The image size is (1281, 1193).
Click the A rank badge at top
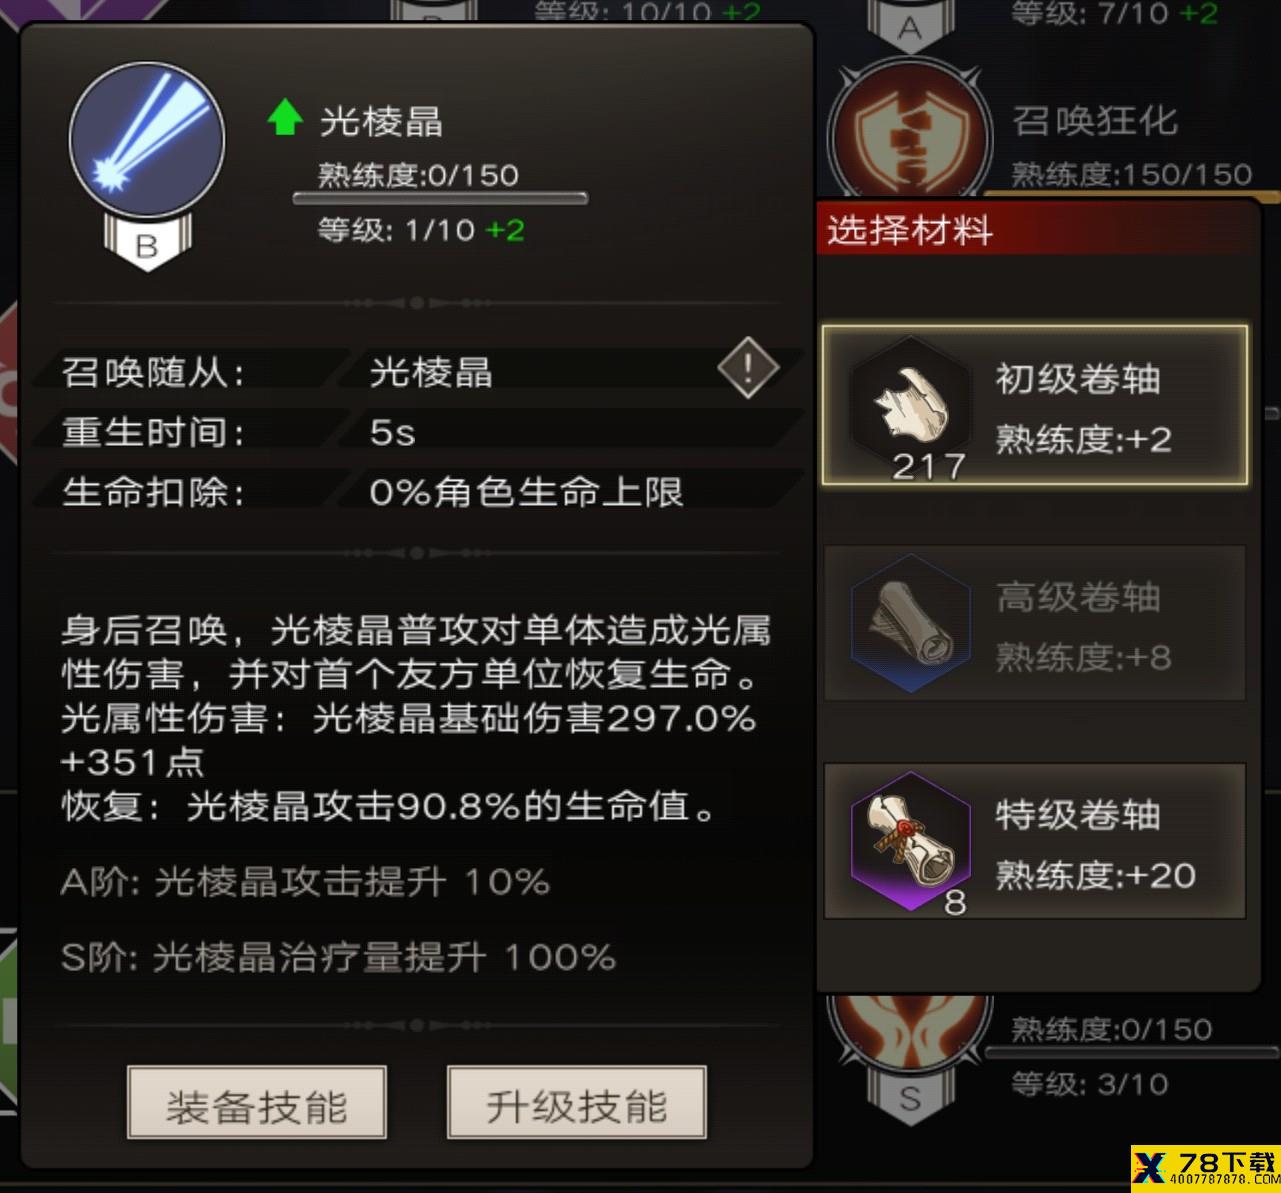pyautogui.click(x=909, y=26)
